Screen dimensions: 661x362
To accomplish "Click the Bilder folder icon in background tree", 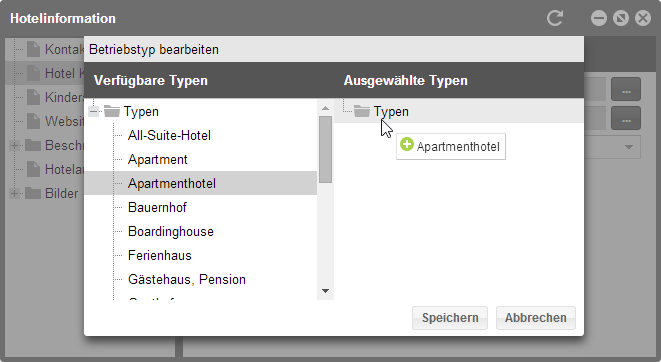I will coord(33,193).
